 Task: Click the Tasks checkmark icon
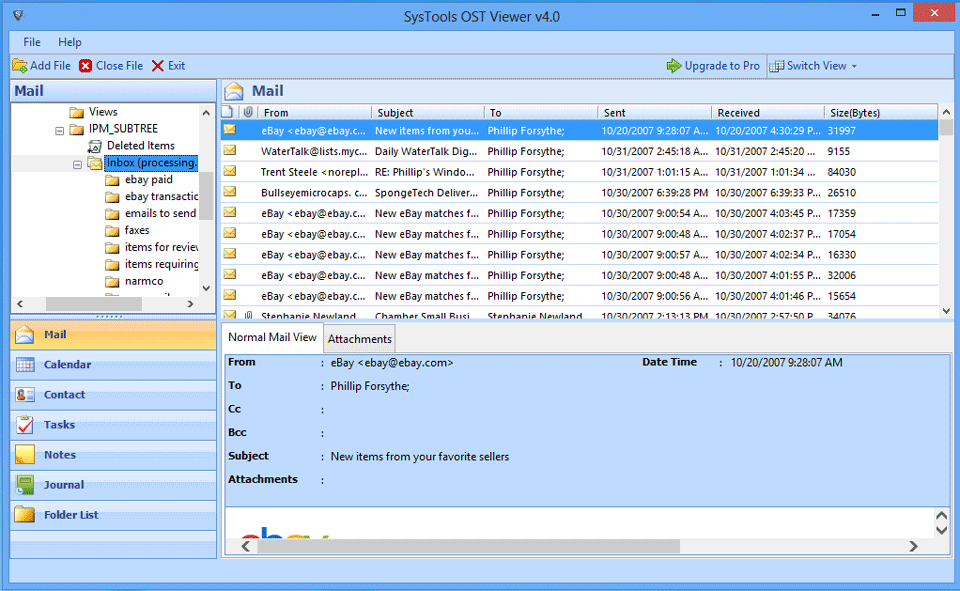point(25,424)
